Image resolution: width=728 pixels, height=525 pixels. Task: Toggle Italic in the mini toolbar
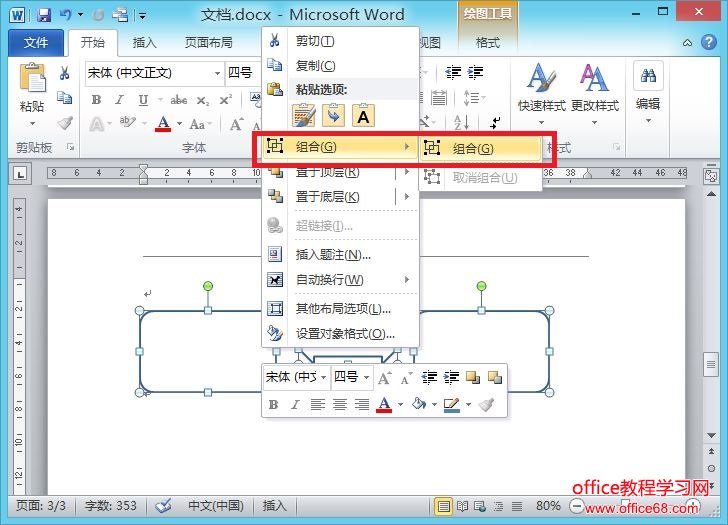point(295,404)
